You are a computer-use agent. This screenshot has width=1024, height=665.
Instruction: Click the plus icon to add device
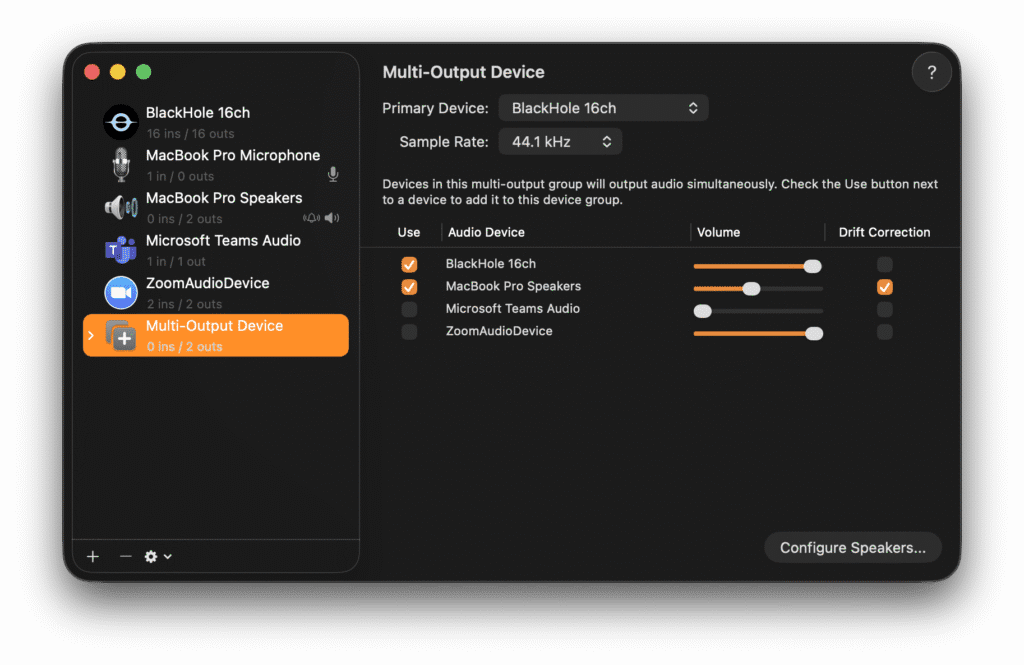point(93,557)
